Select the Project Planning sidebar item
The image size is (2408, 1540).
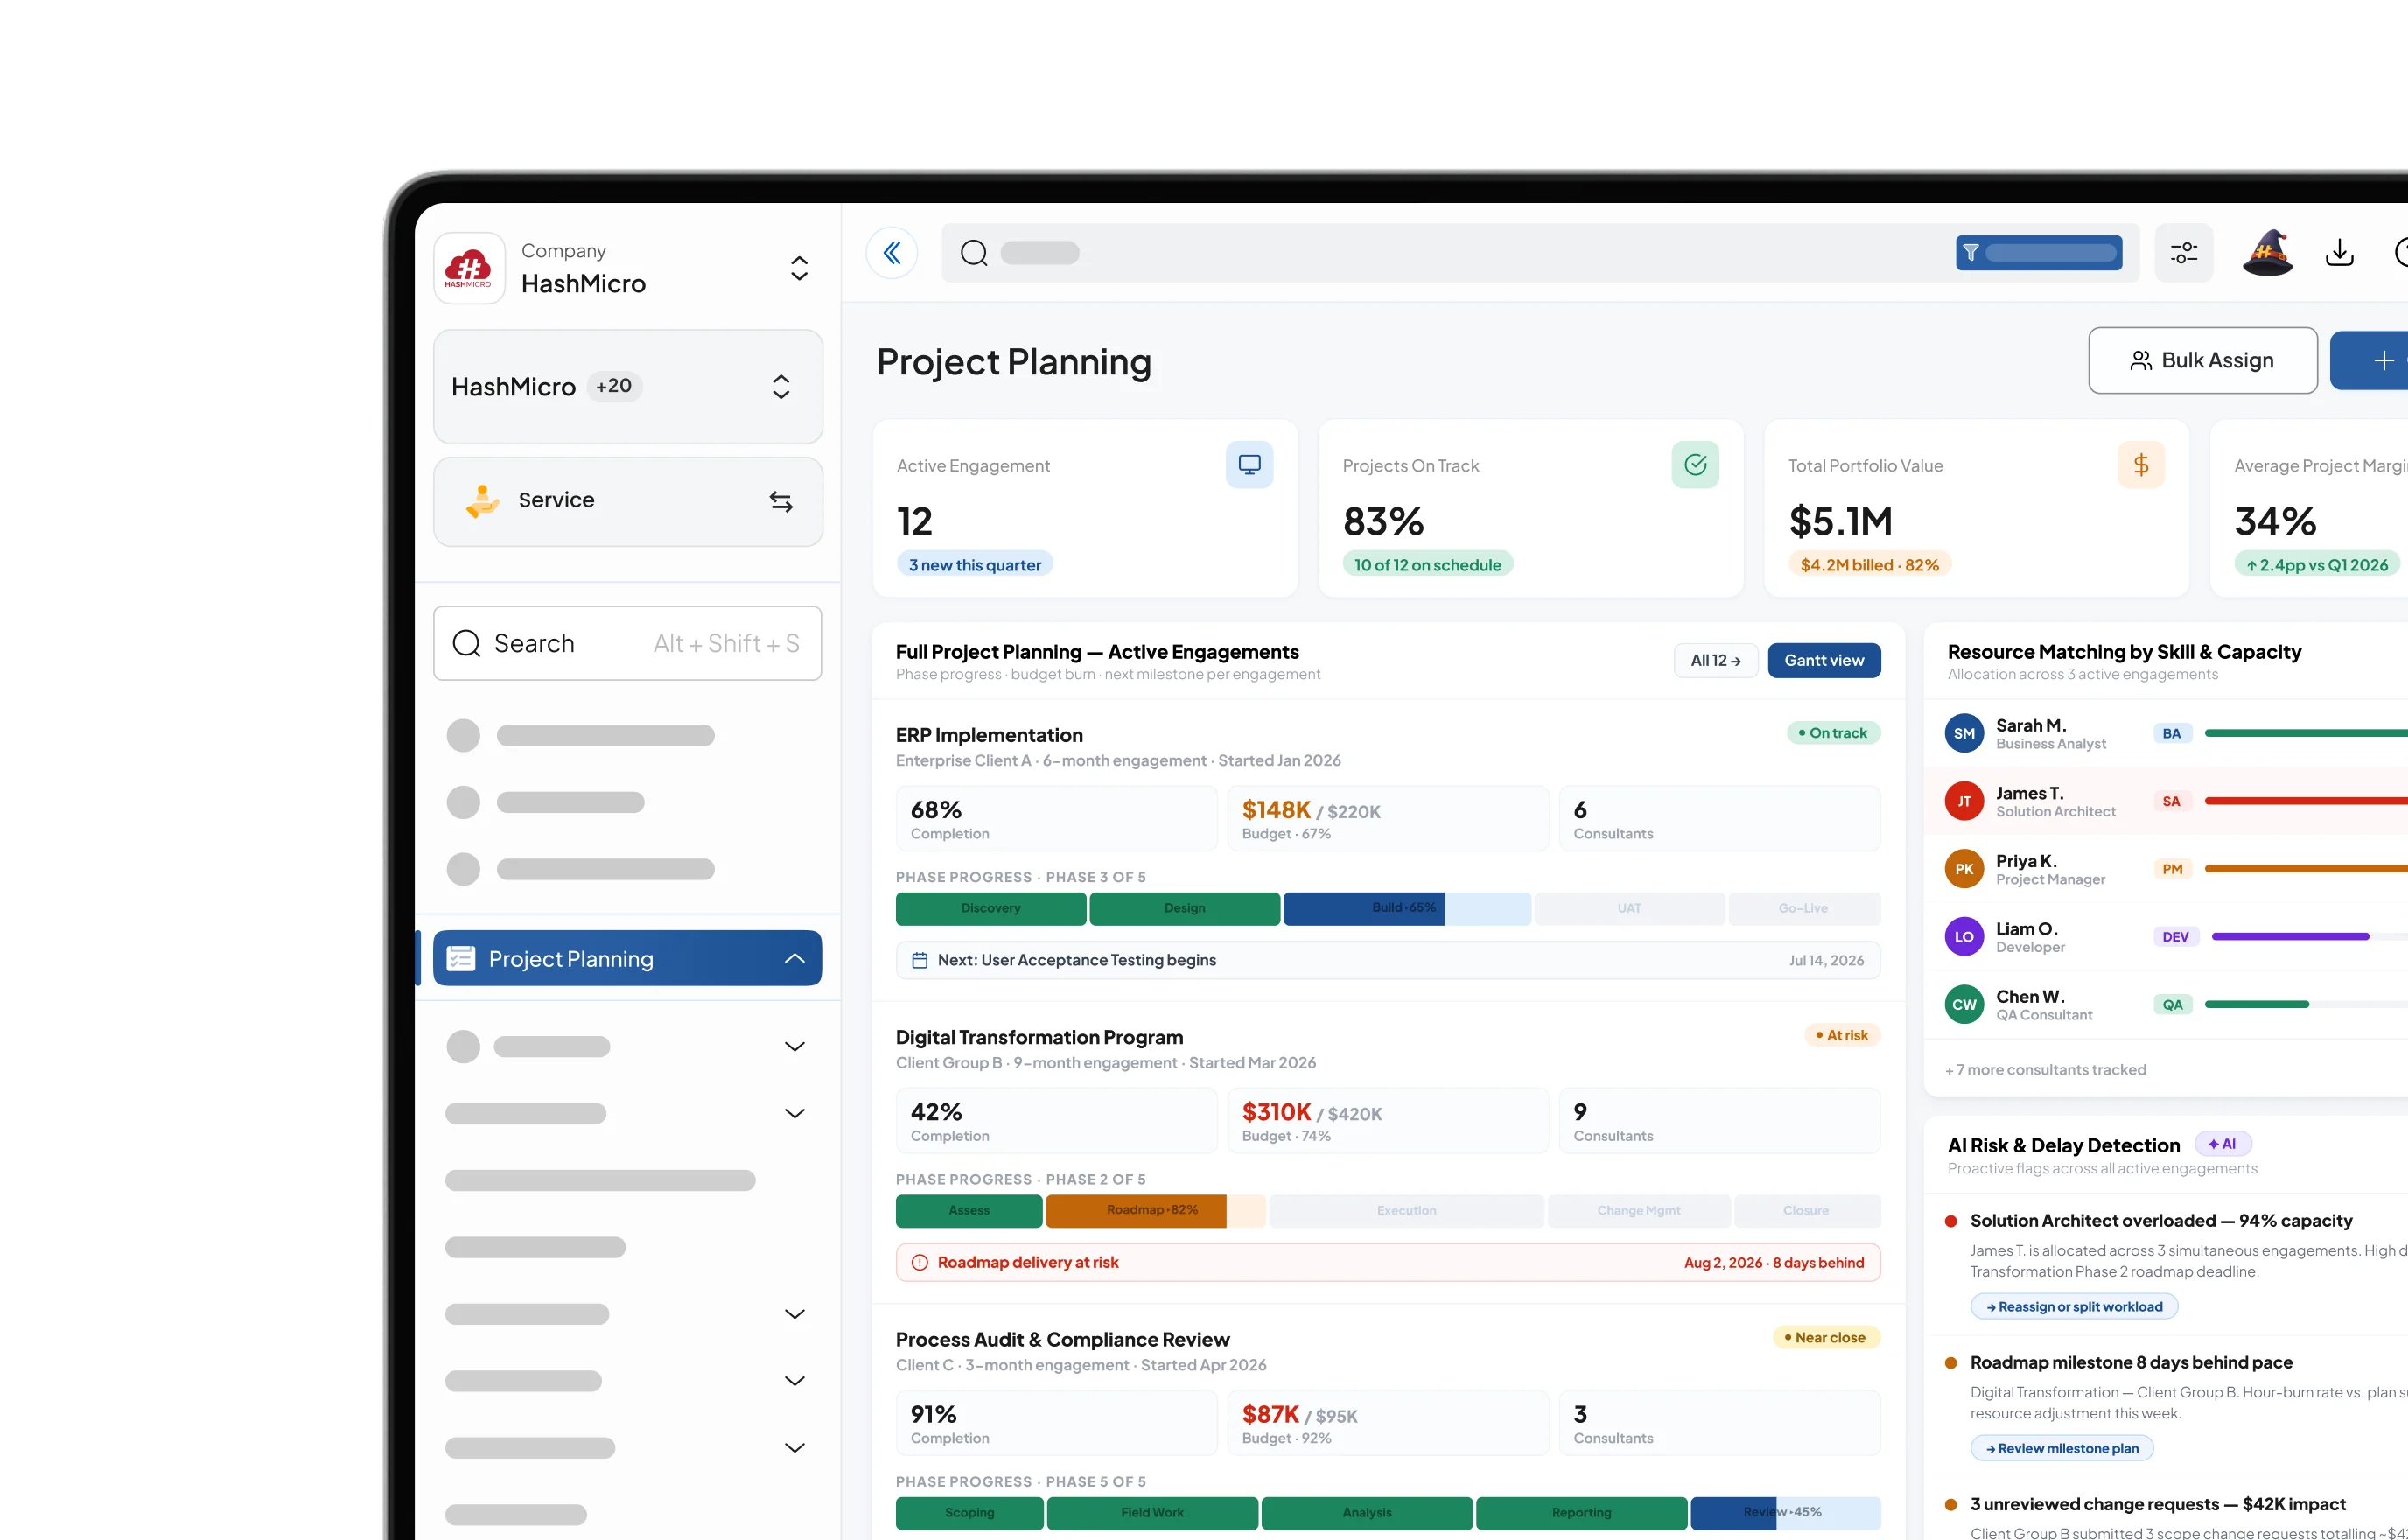[628, 958]
